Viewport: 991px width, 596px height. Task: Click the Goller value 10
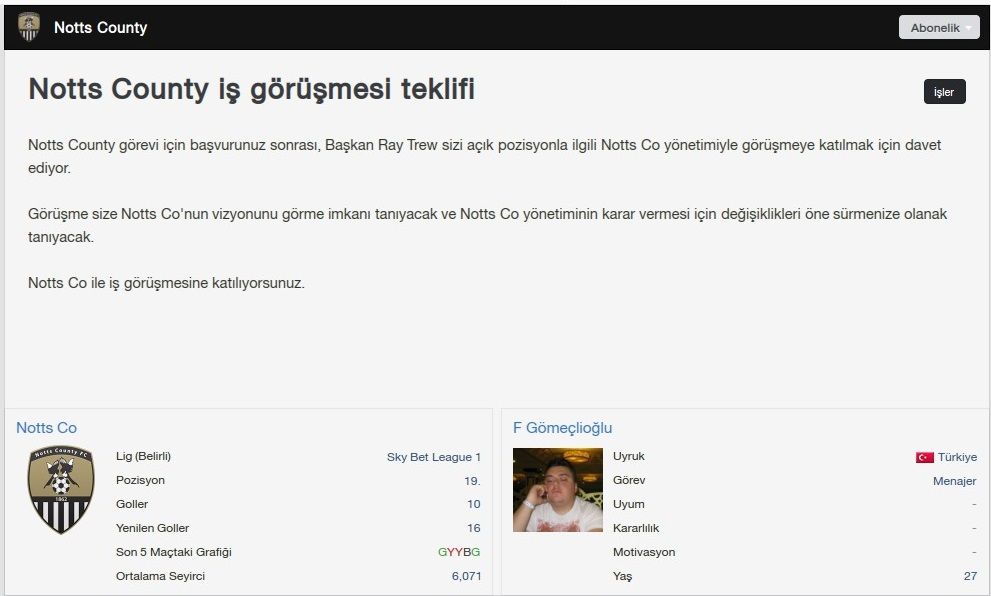[x=473, y=504]
